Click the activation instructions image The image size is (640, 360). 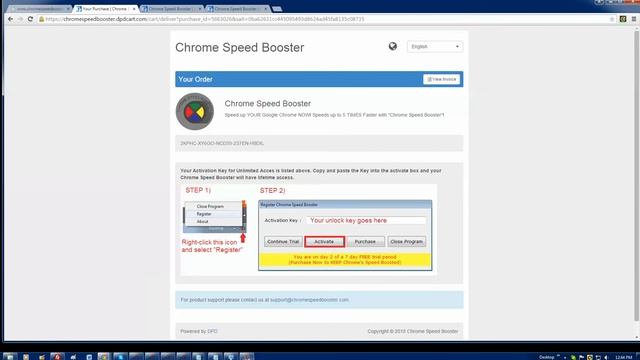(x=309, y=230)
